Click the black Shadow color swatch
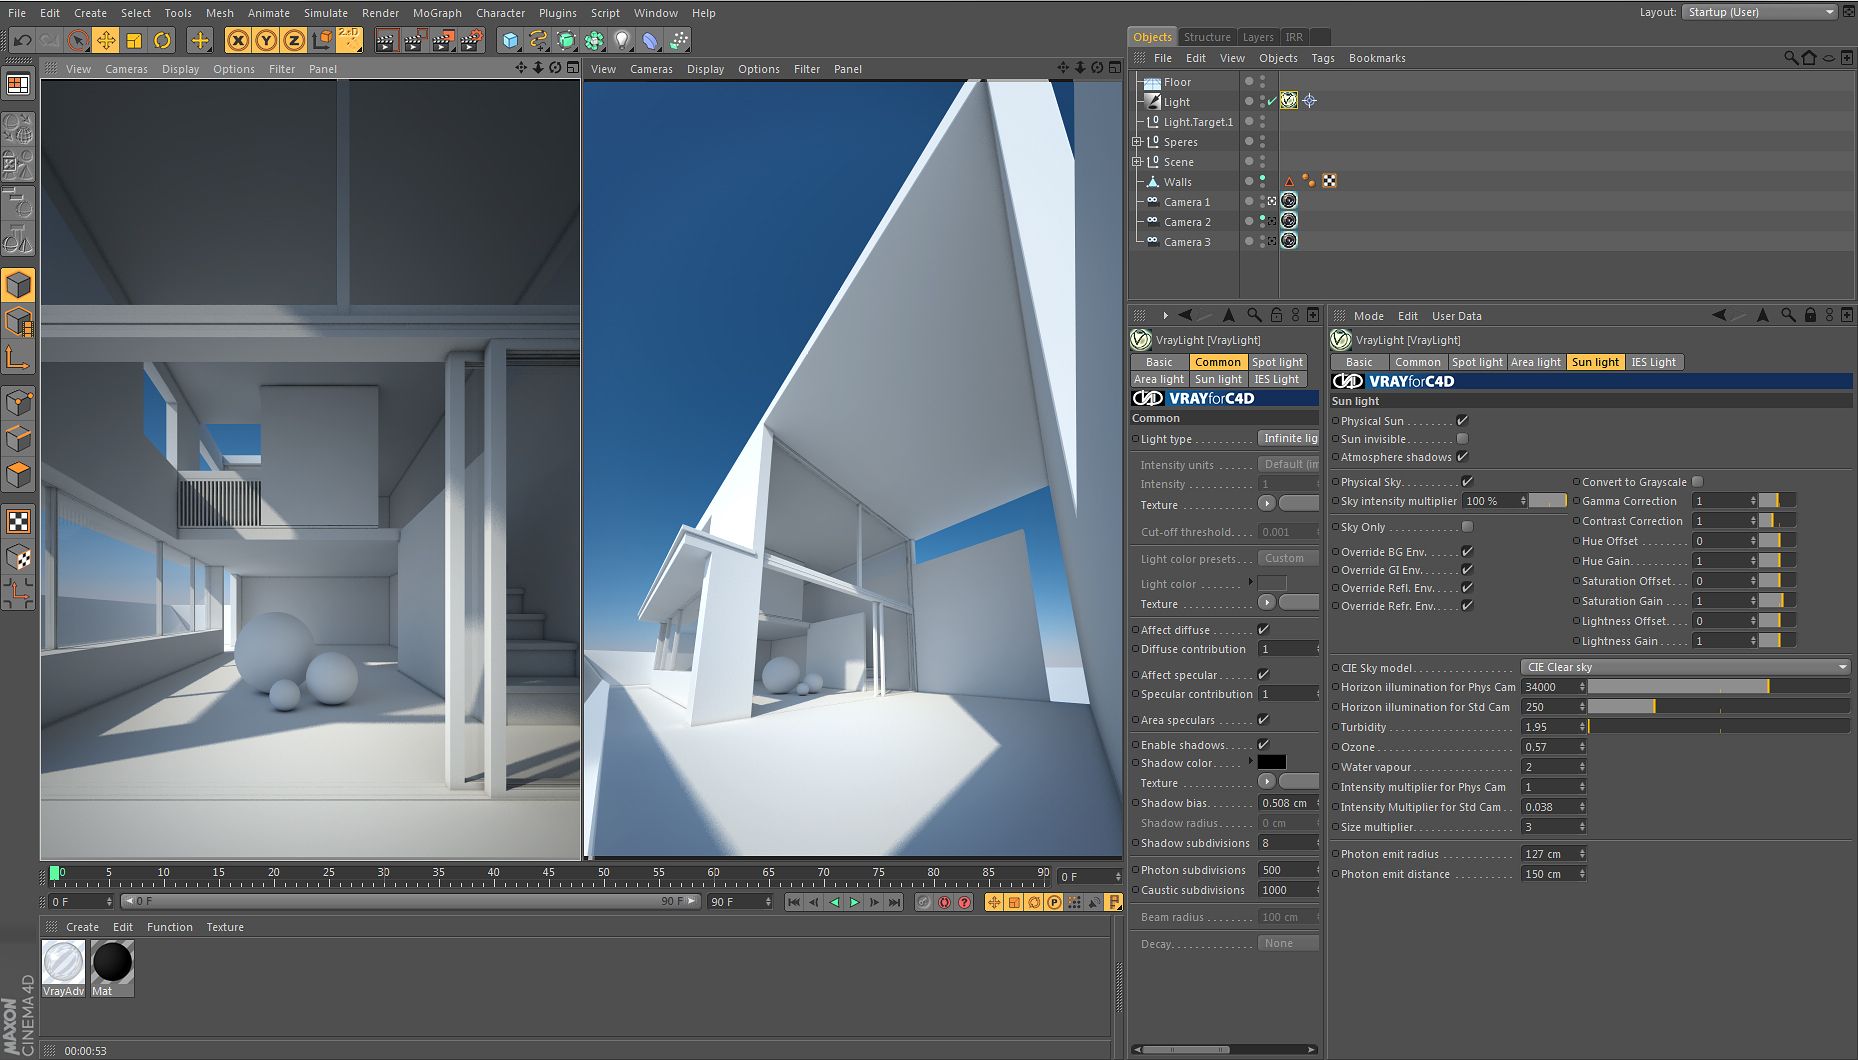1858x1060 pixels. [1271, 763]
